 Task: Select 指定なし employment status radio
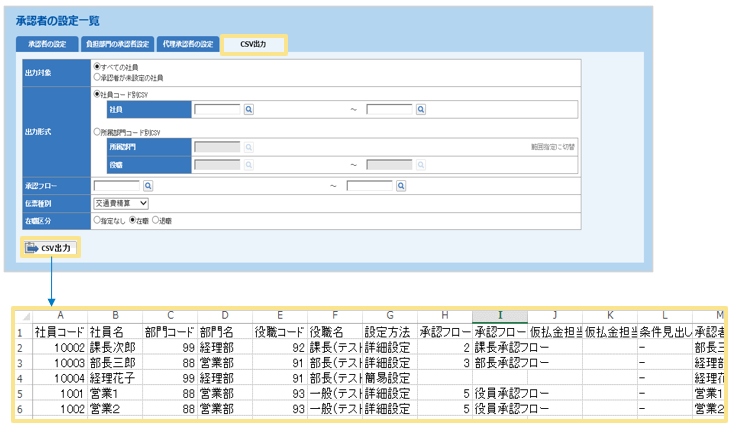click(97, 220)
